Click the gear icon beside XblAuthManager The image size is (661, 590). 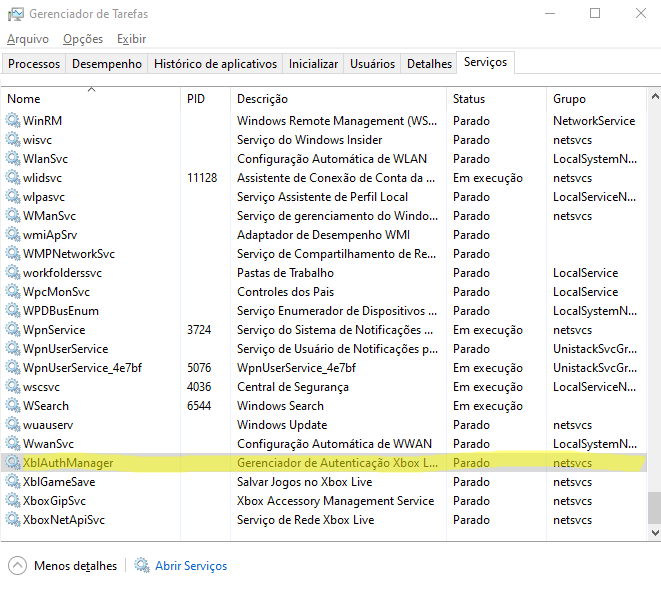13,462
